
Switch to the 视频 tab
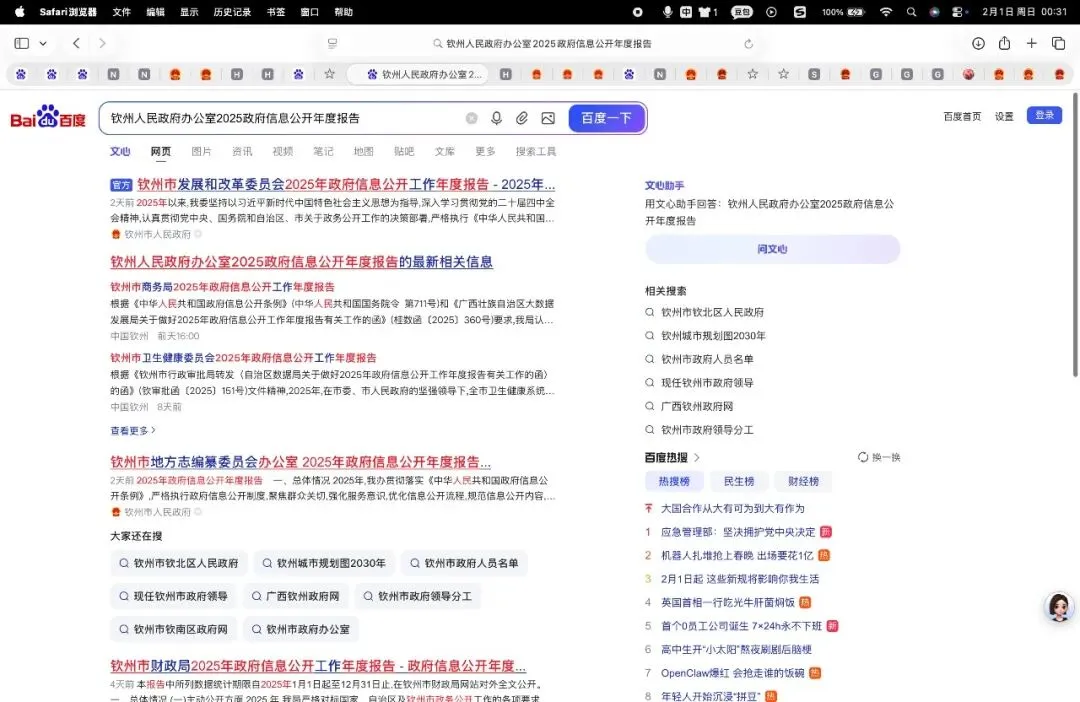pos(282,152)
